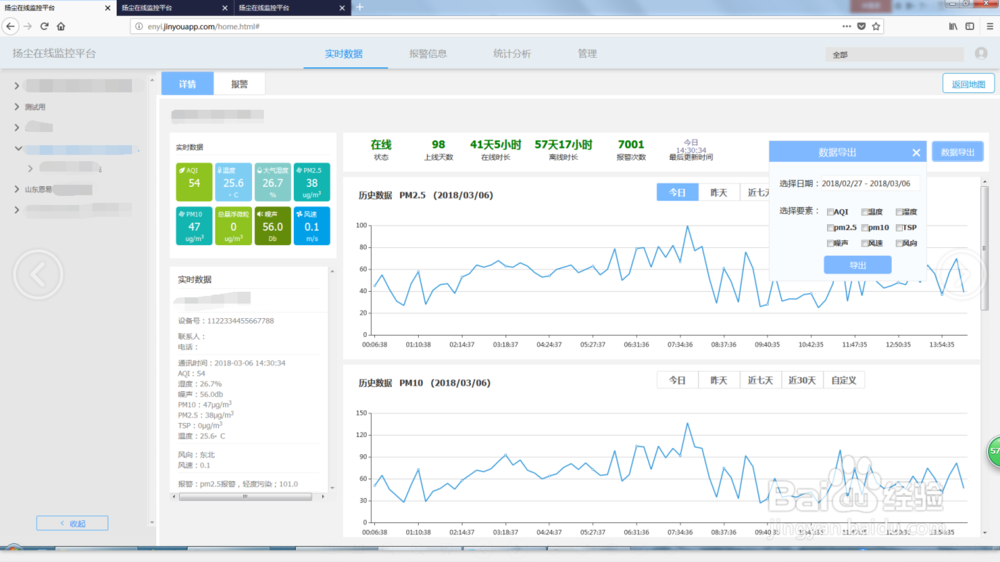This screenshot has height=562, width=1000.
Task: Select 昨天 for the PM2.5 chart
Action: [x=719, y=193]
